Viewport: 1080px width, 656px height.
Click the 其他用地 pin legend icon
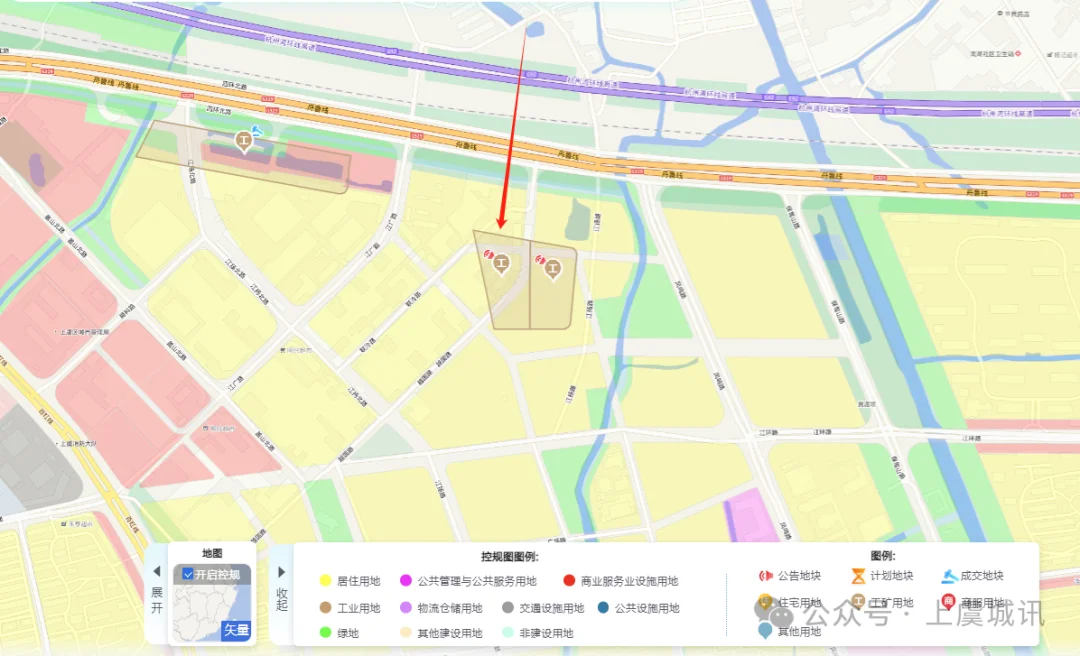[x=765, y=630]
